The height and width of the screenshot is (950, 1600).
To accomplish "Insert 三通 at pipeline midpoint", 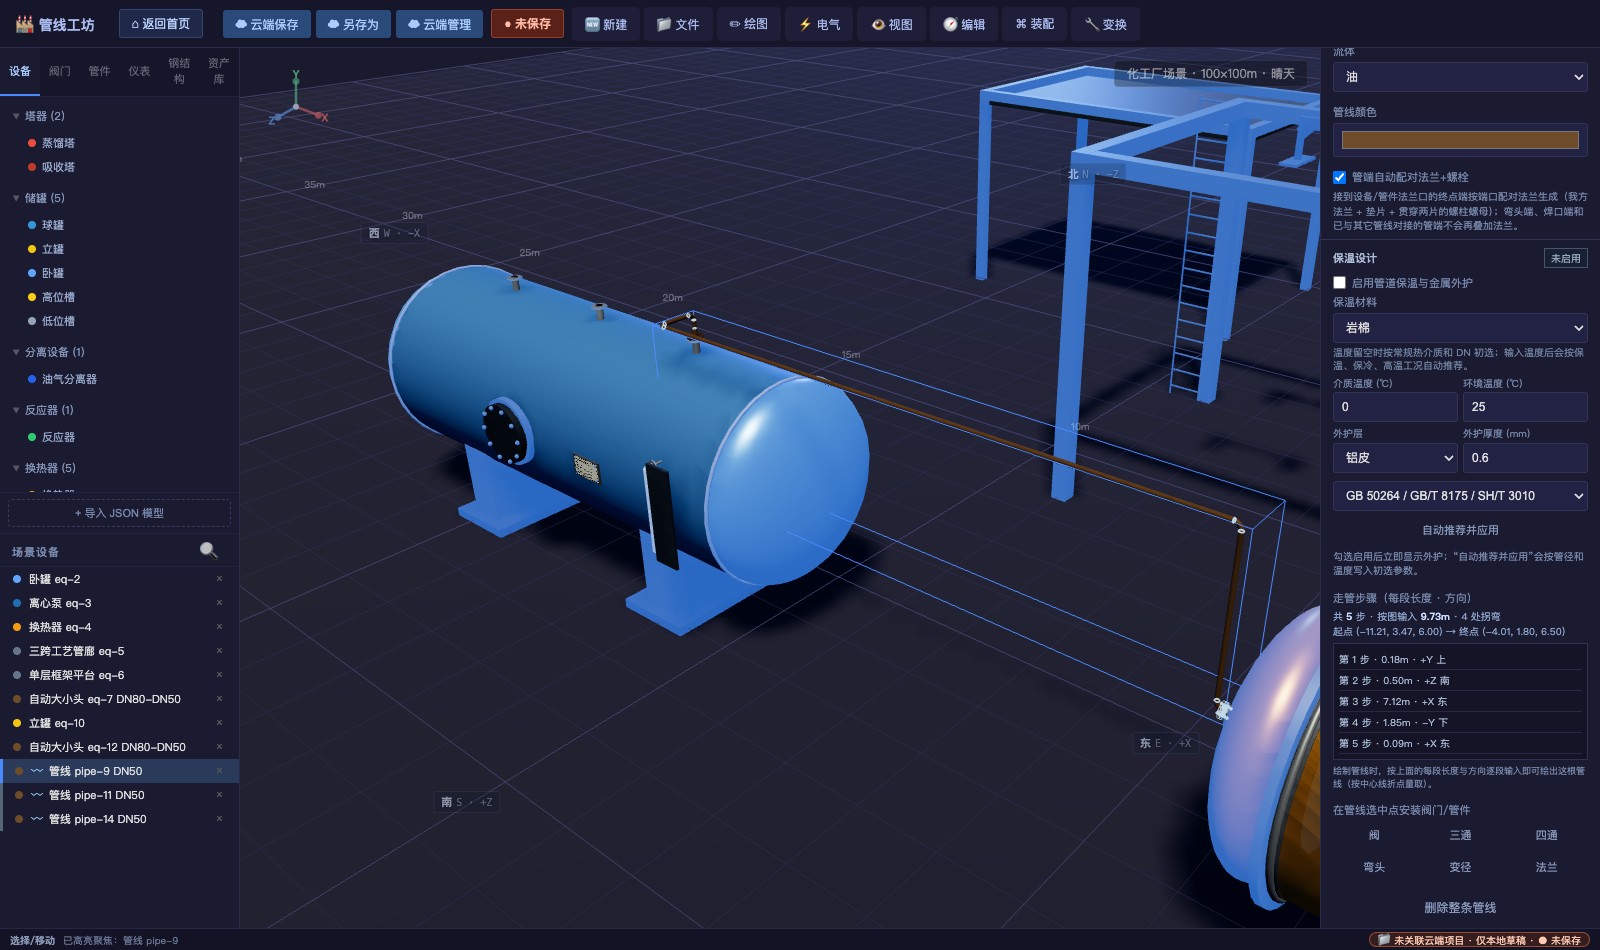I will [x=1460, y=835].
